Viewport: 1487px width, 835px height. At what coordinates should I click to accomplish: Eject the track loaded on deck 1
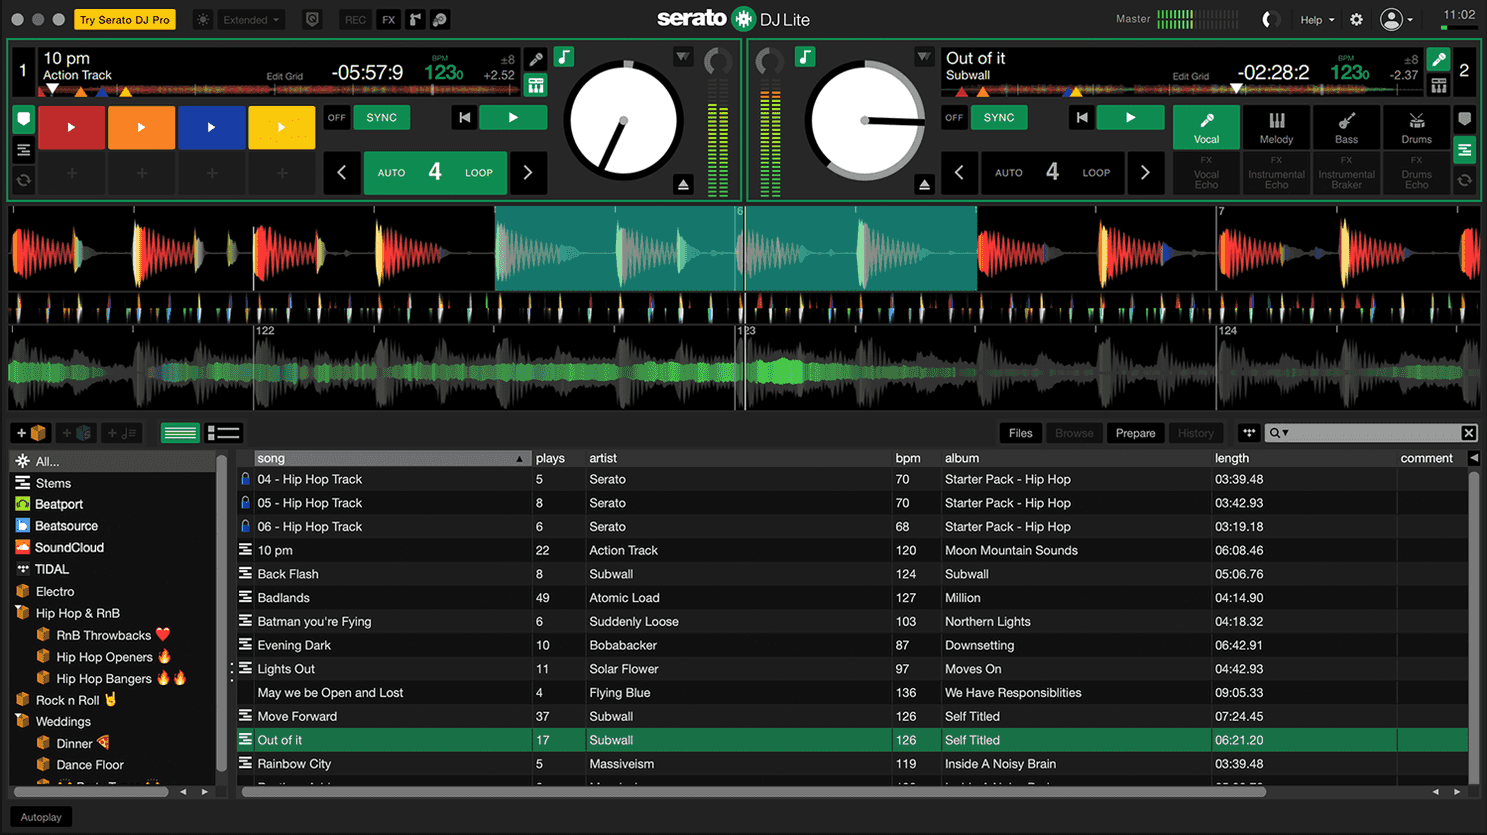click(x=684, y=184)
